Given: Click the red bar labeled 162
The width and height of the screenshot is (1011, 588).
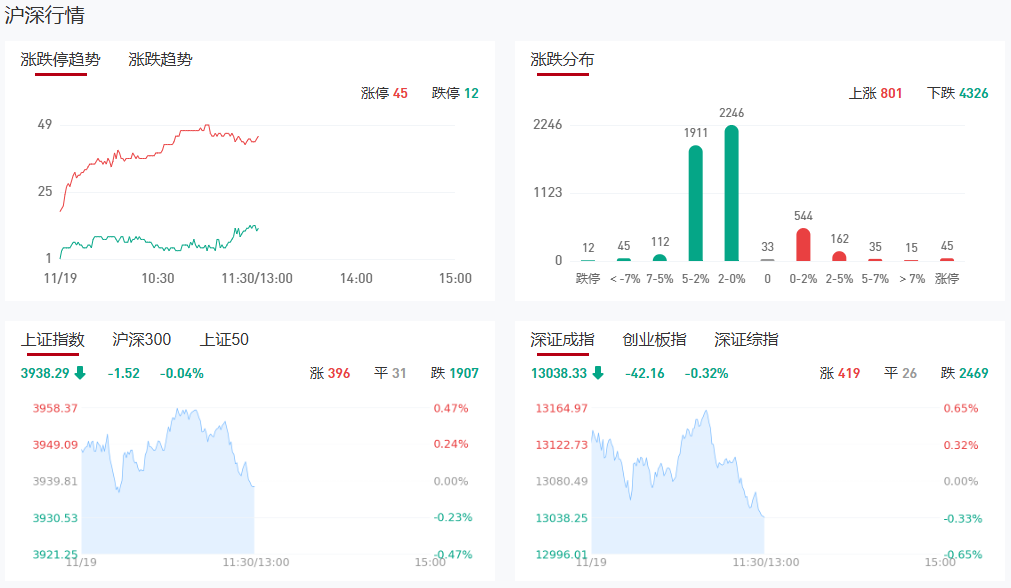Looking at the screenshot, I should pos(839,255).
